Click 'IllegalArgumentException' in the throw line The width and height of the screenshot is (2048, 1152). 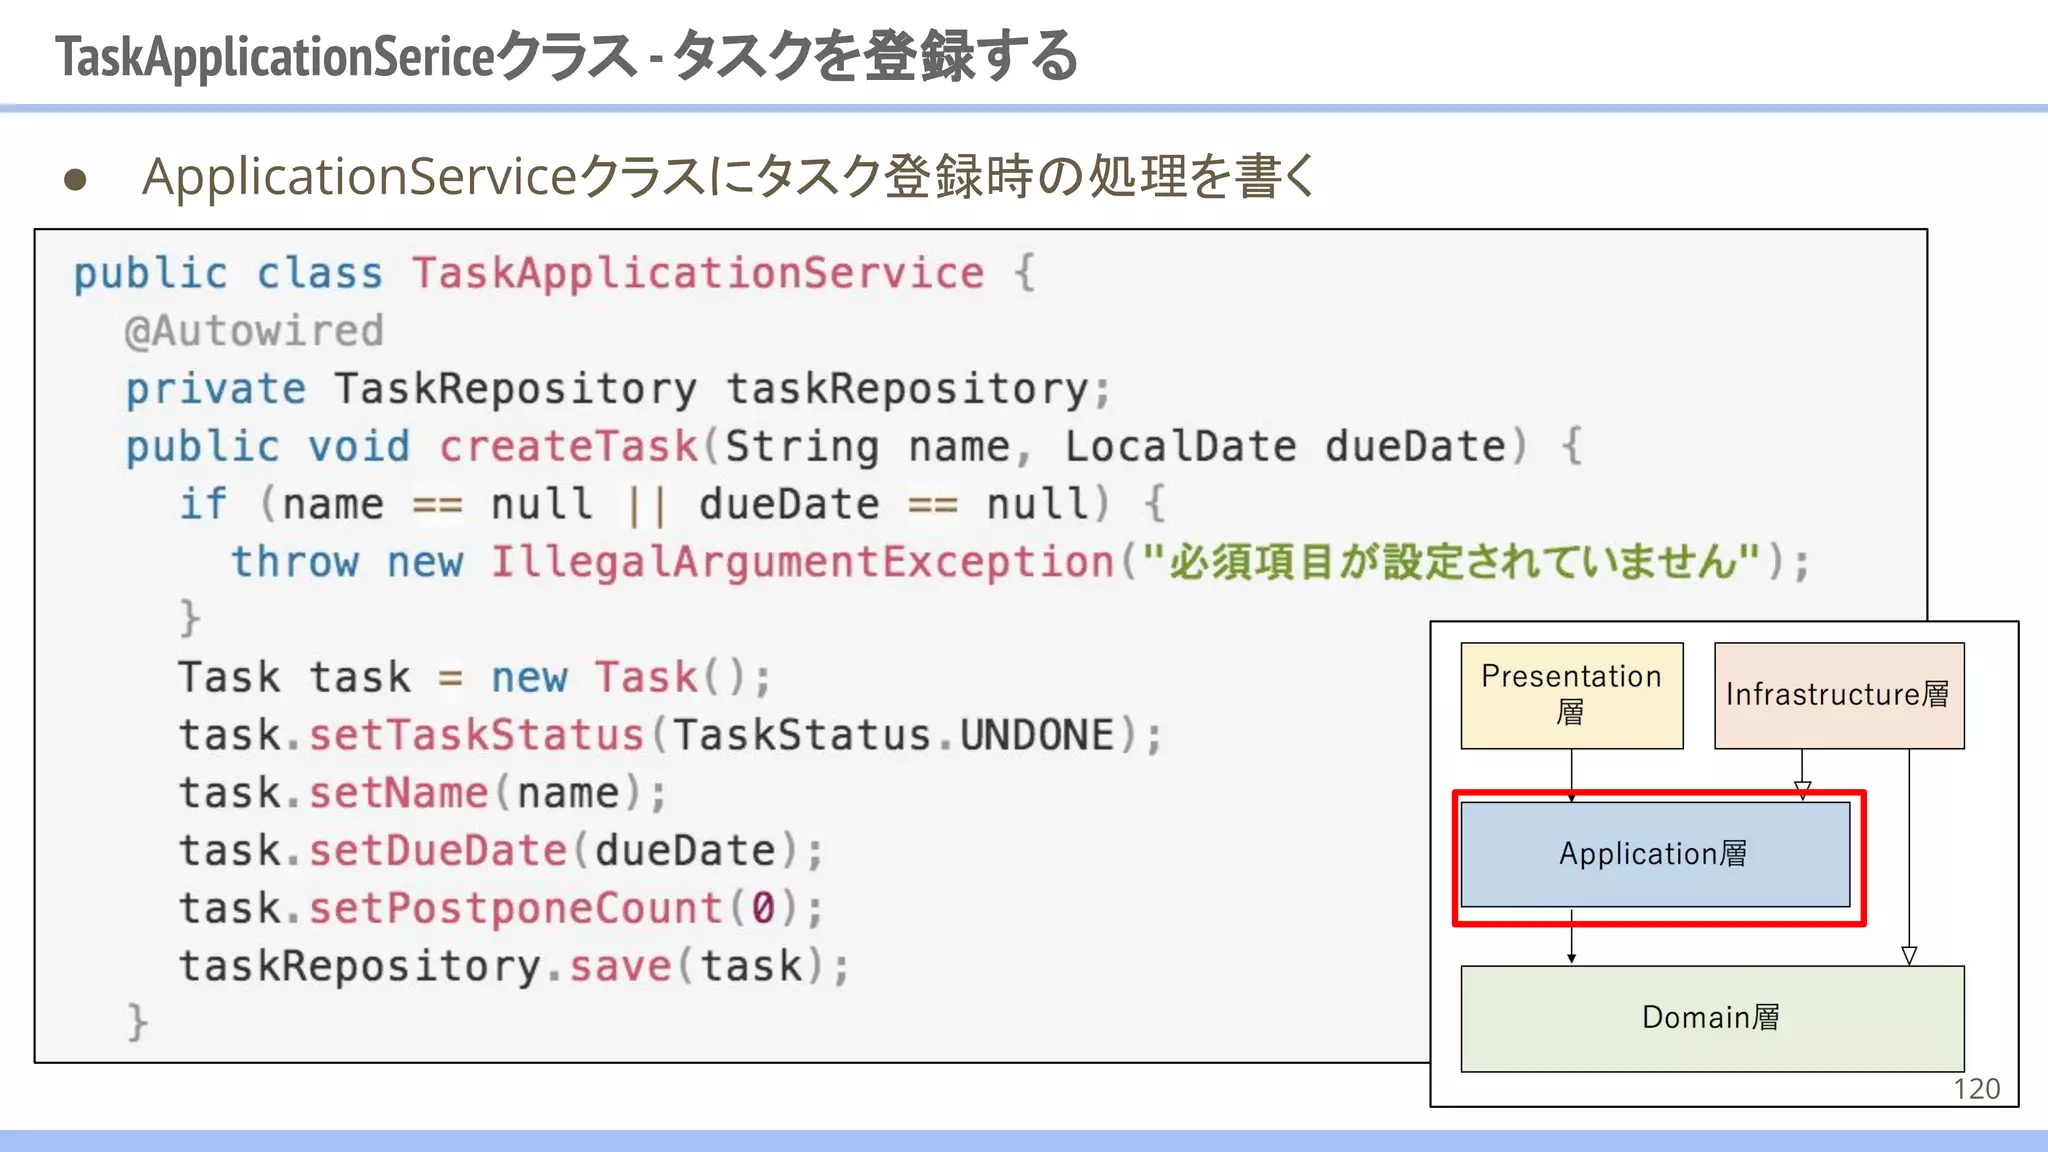click(802, 562)
